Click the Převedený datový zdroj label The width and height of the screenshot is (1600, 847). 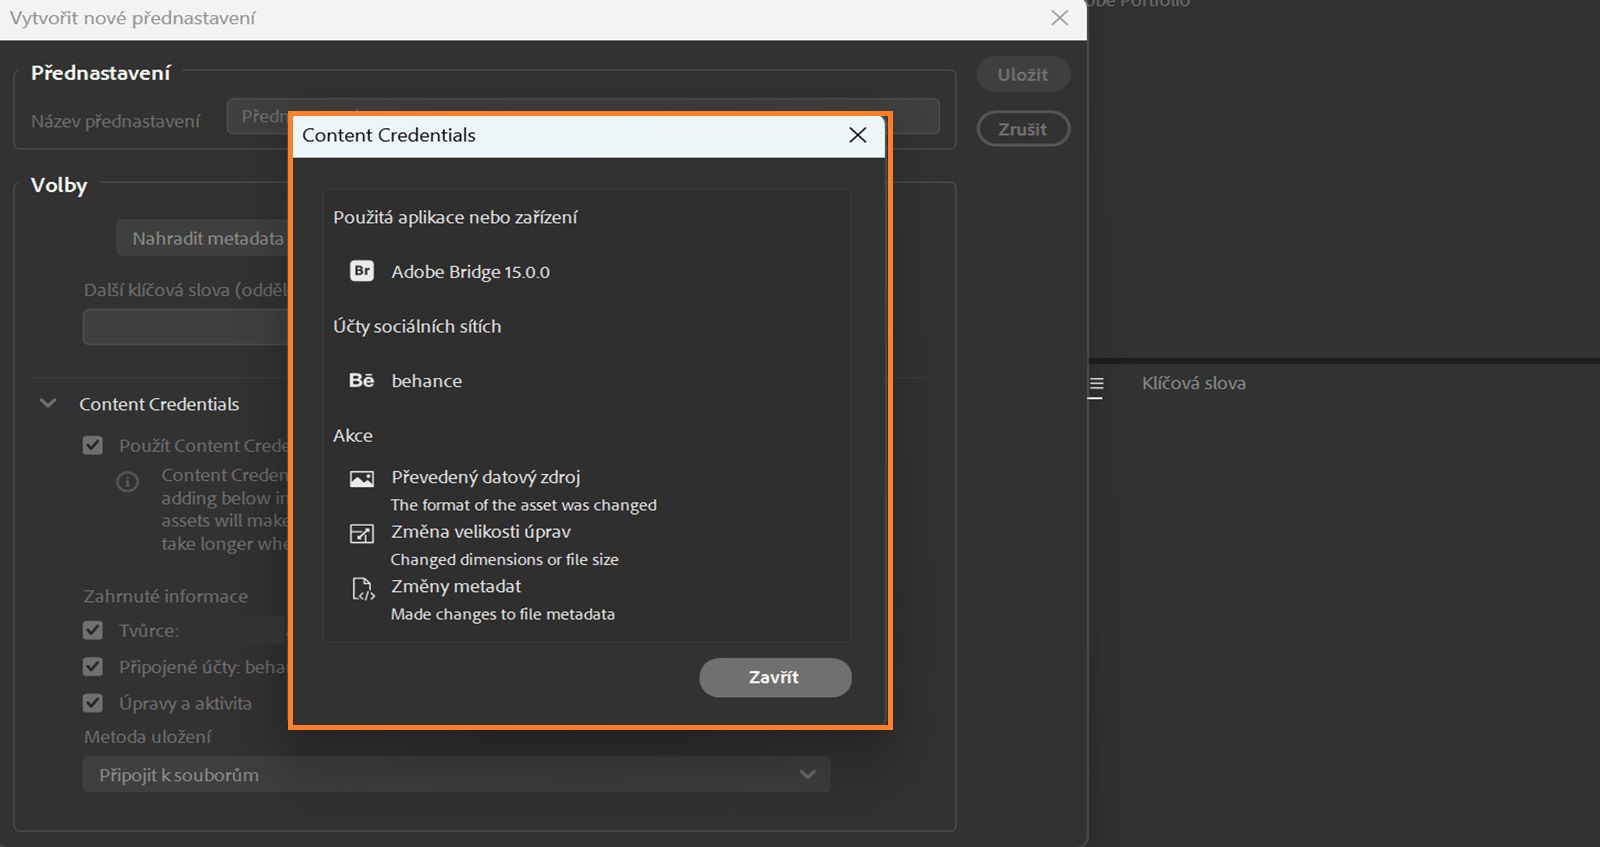(486, 477)
